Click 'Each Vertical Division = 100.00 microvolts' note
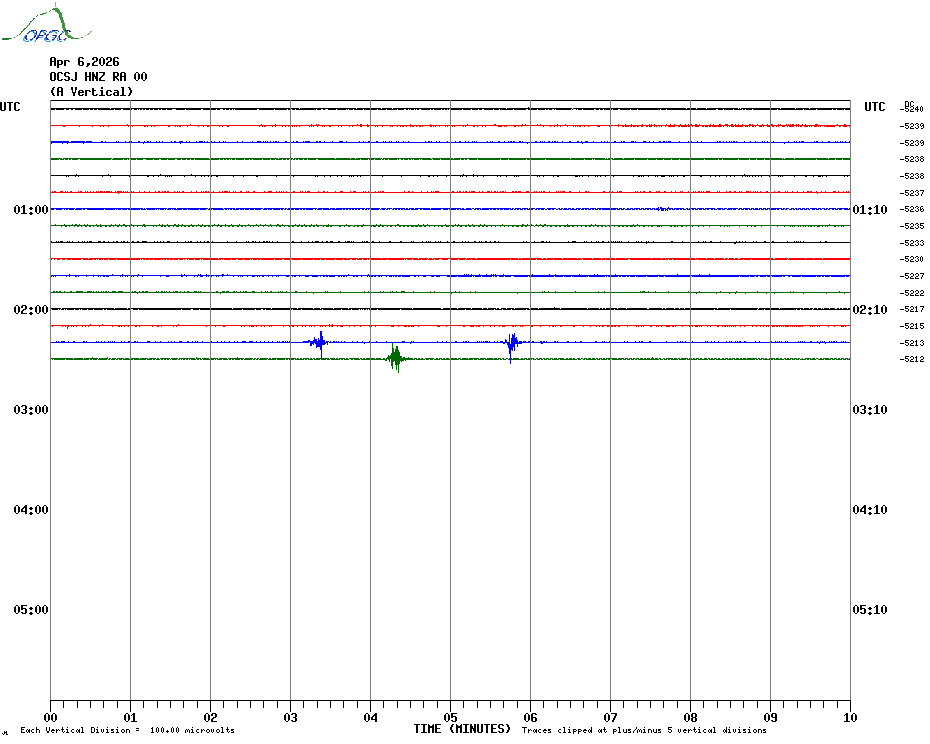Screen dimensions: 930x744 tap(128, 730)
